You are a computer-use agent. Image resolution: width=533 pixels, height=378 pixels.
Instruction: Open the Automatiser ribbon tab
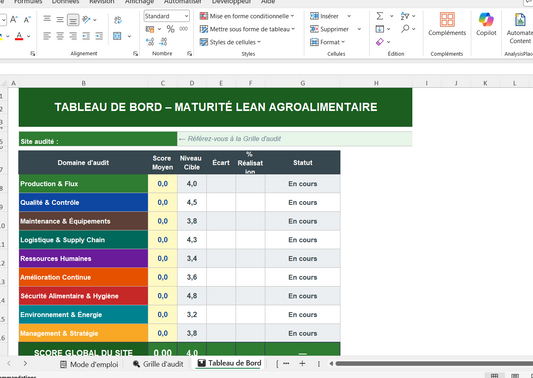tap(183, 2)
